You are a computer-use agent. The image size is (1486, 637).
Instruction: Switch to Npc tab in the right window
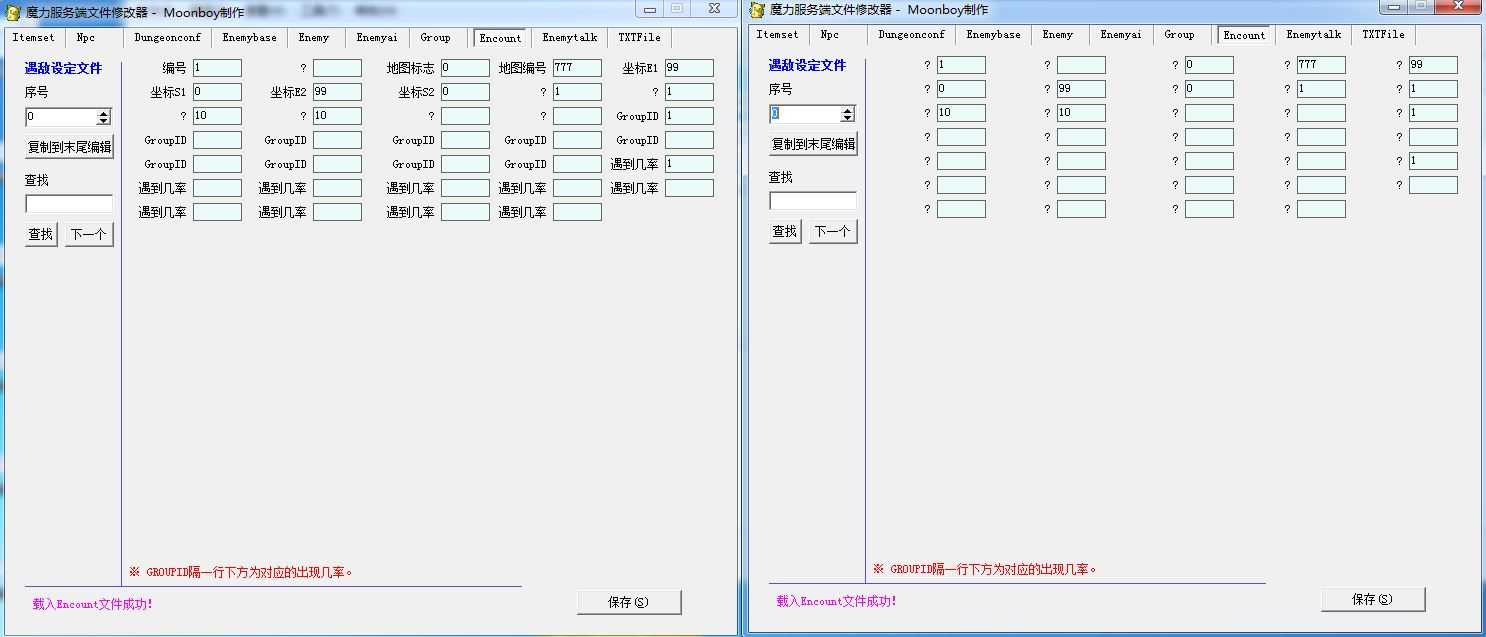pyautogui.click(x=830, y=35)
